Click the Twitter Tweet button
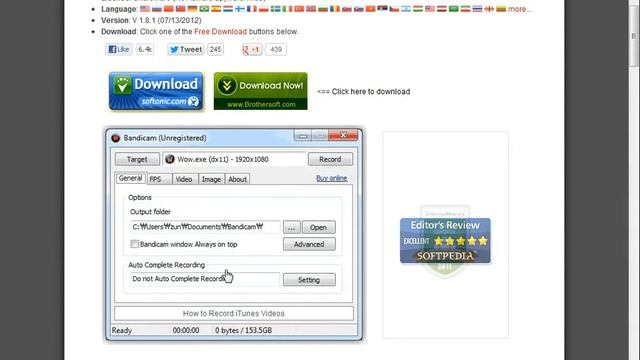 tap(186, 49)
